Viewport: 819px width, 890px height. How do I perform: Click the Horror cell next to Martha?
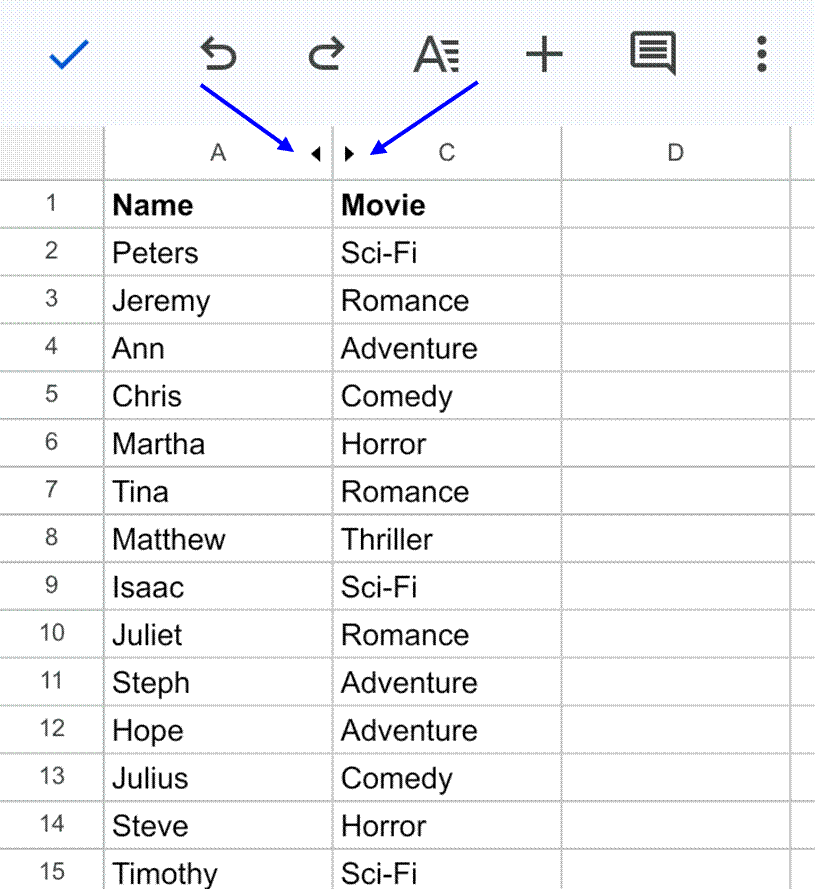[446, 443]
